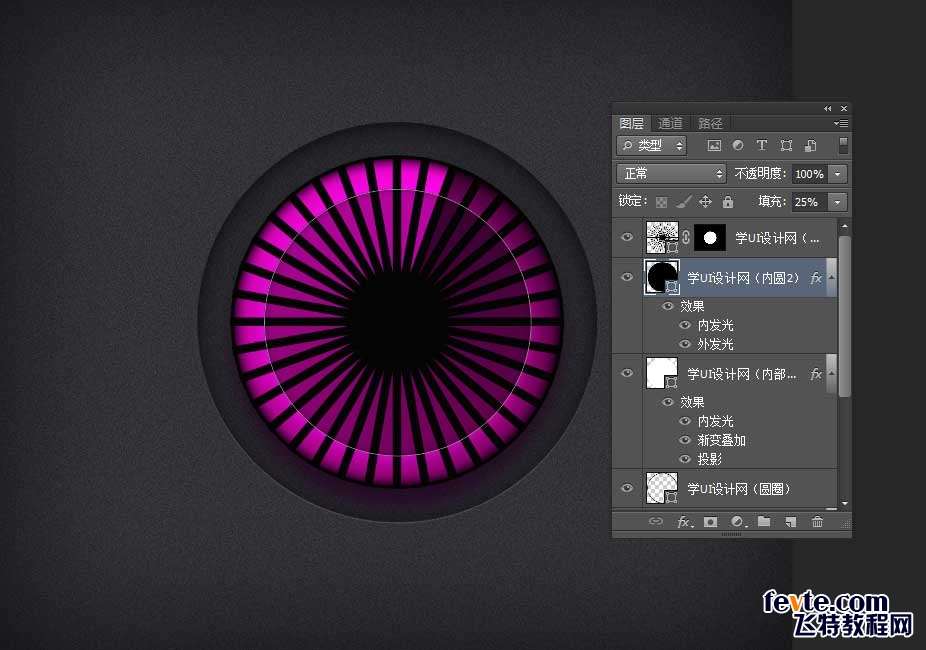Switch to the 通道 tab
Image resolution: width=926 pixels, height=650 pixels.
coord(670,123)
